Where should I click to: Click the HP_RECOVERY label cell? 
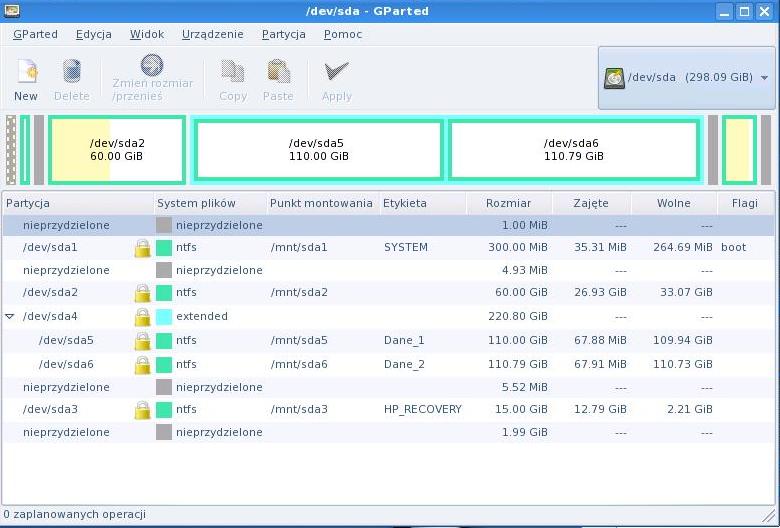point(423,410)
